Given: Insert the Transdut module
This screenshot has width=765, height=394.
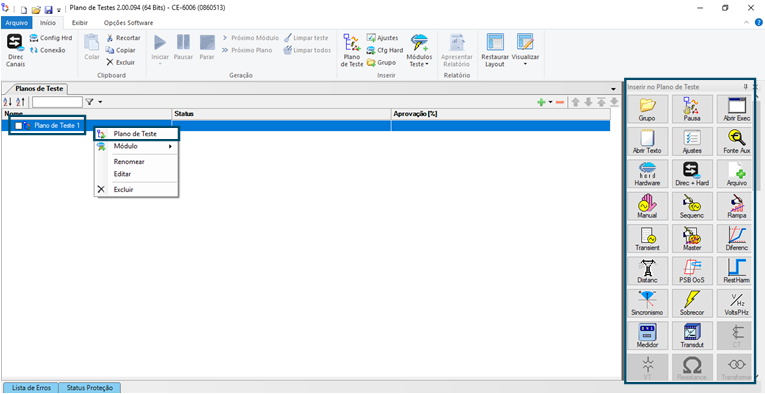Looking at the screenshot, I should click(x=692, y=335).
